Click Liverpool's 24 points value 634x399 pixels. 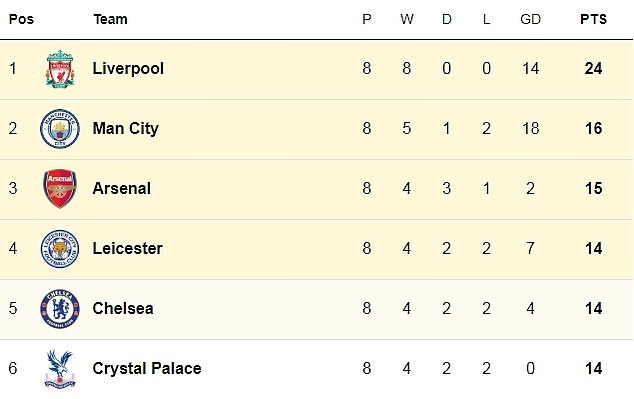[x=593, y=68]
